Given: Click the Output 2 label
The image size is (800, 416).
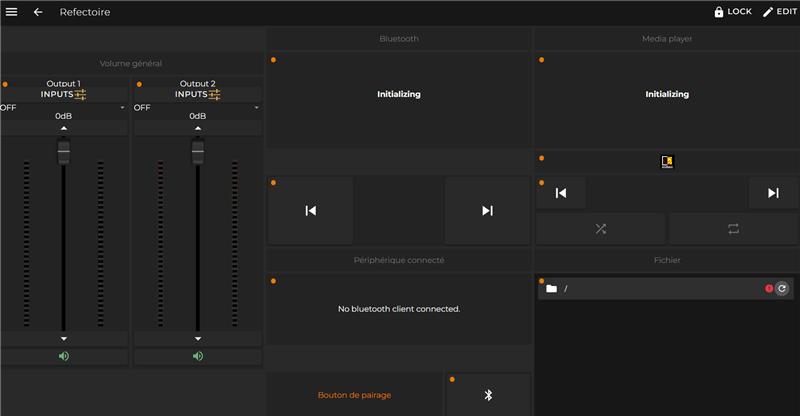Looking at the screenshot, I should point(197,83).
